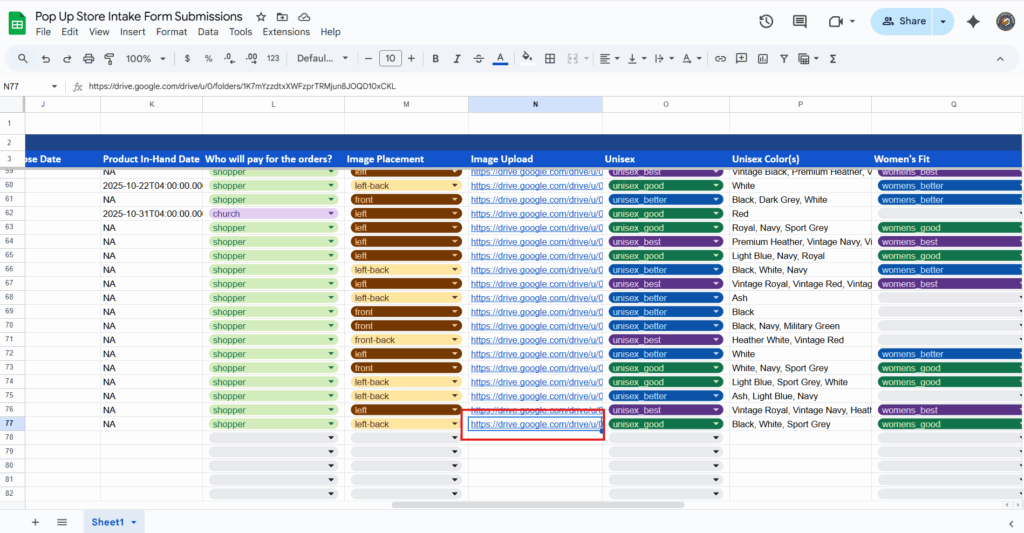This screenshot has height=533, width=1024.
Task: Open version history clock icon
Action: (766, 21)
